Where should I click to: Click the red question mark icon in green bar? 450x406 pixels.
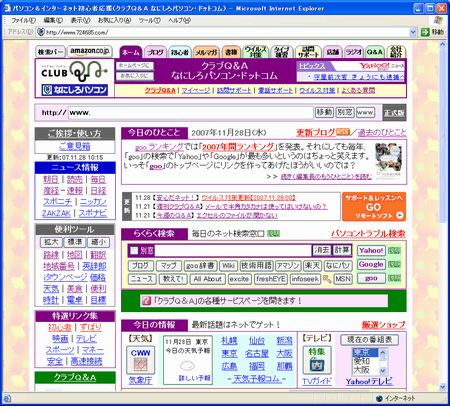pos(146,301)
